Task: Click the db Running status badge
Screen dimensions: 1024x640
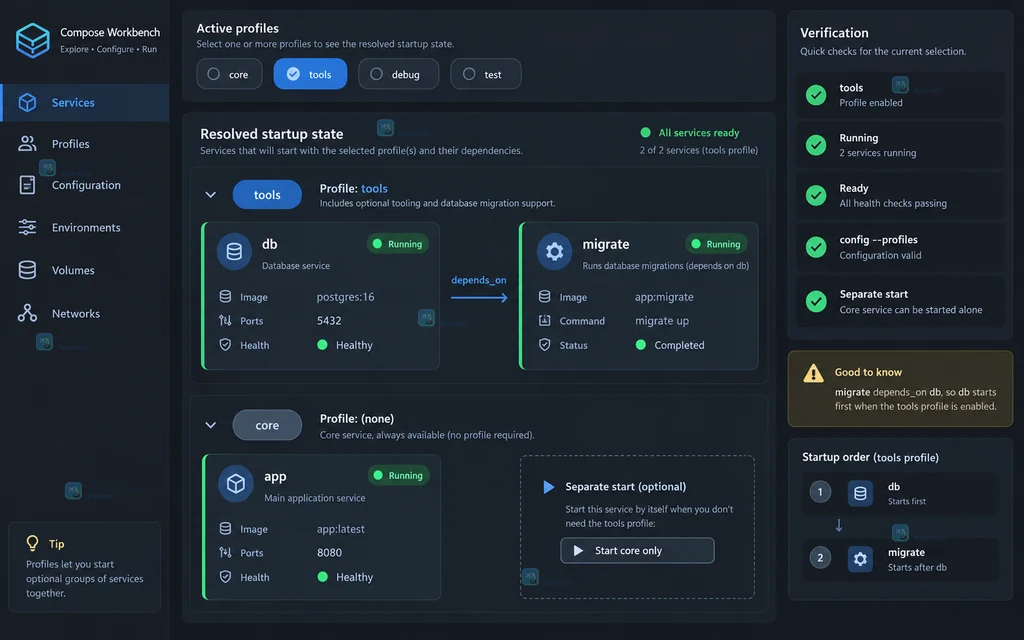Action: tap(398, 244)
